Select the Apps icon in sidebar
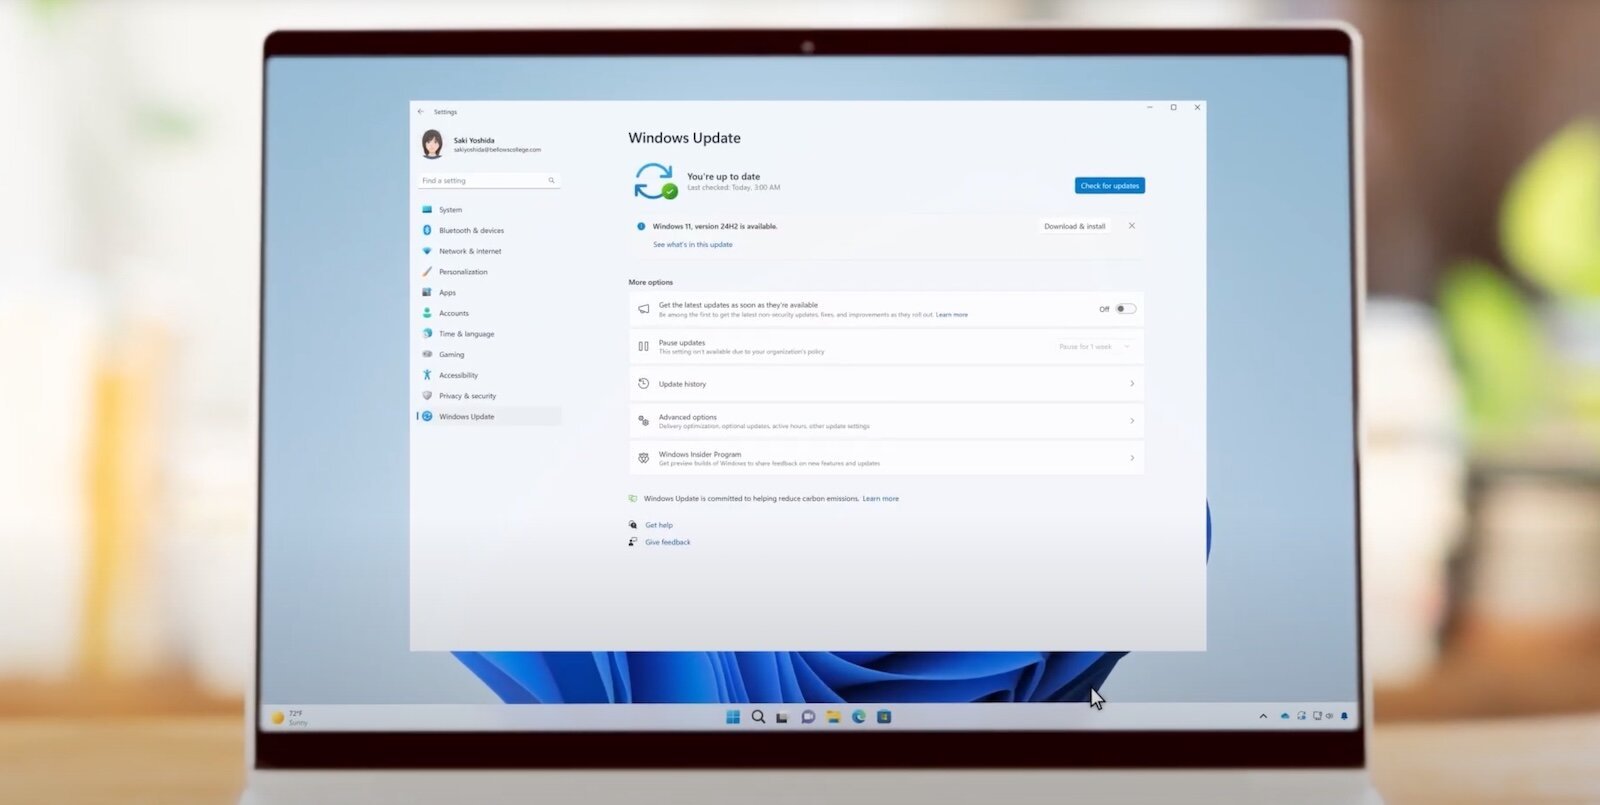1600x805 pixels. pyautogui.click(x=427, y=292)
